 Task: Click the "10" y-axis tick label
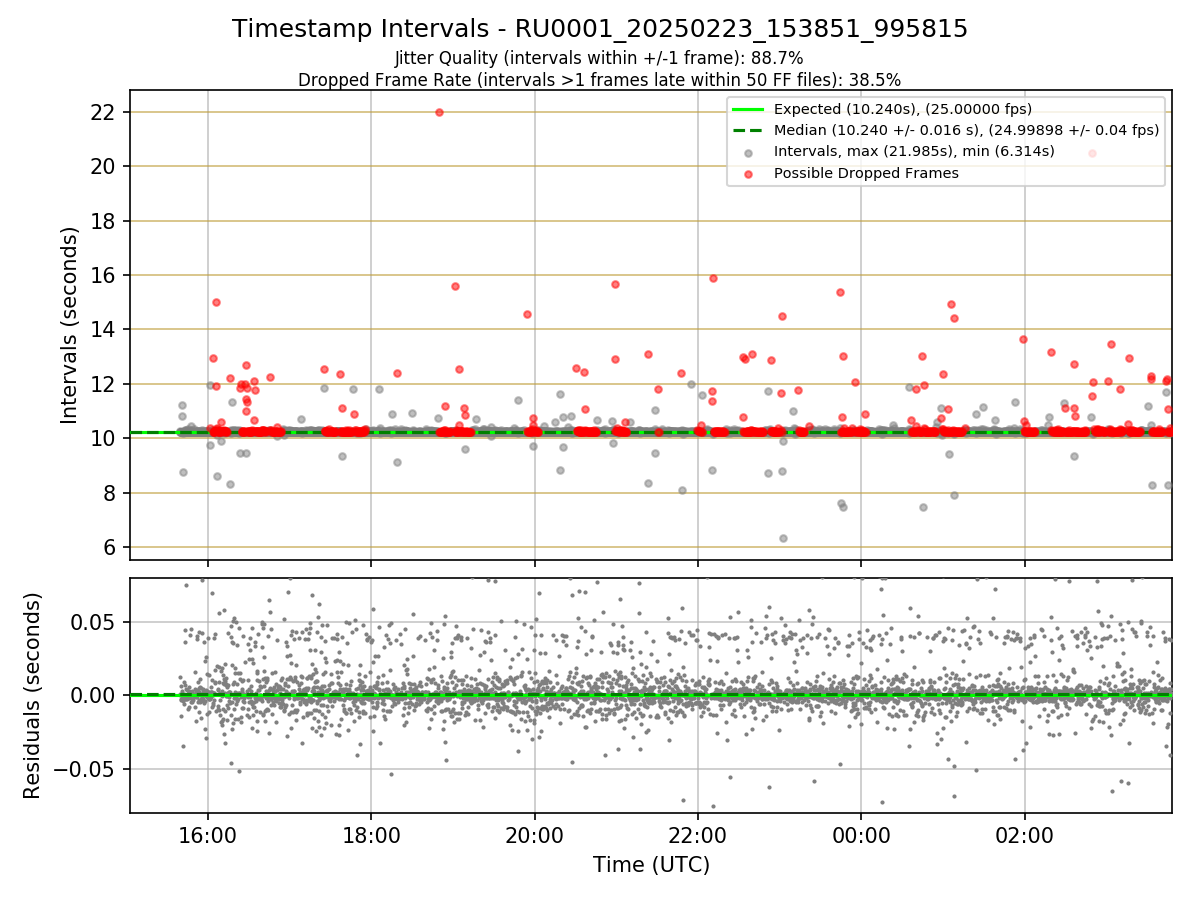(104, 439)
